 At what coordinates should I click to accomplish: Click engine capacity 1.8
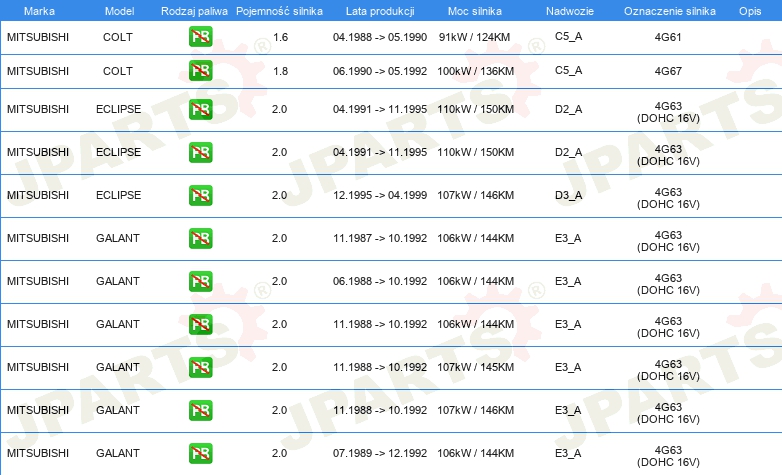280,71
